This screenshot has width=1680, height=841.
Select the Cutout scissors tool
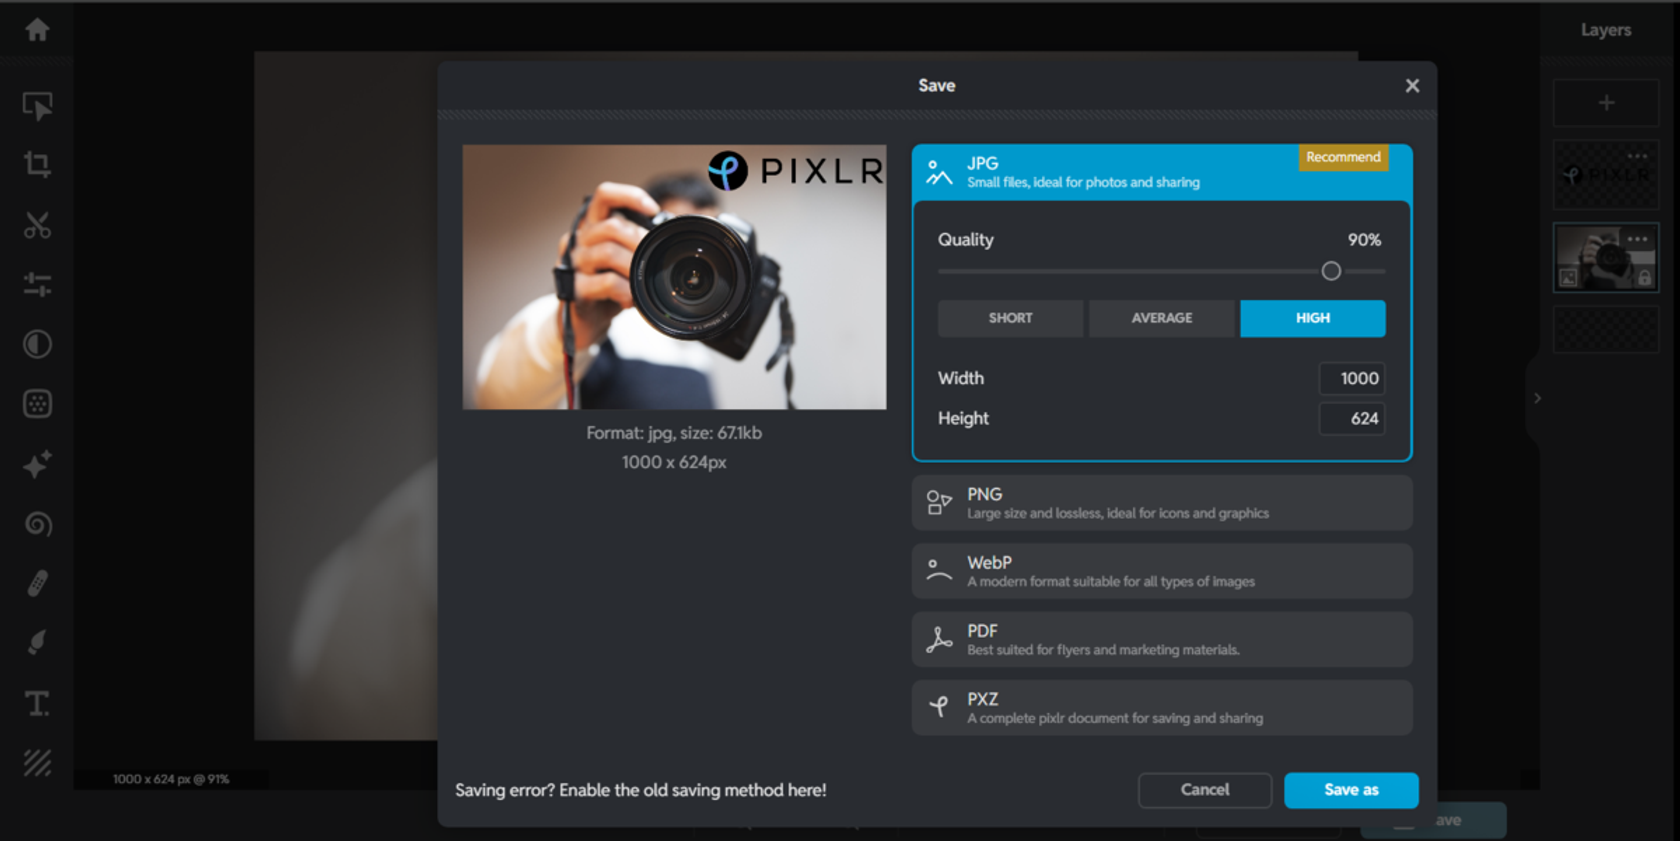(x=37, y=225)
